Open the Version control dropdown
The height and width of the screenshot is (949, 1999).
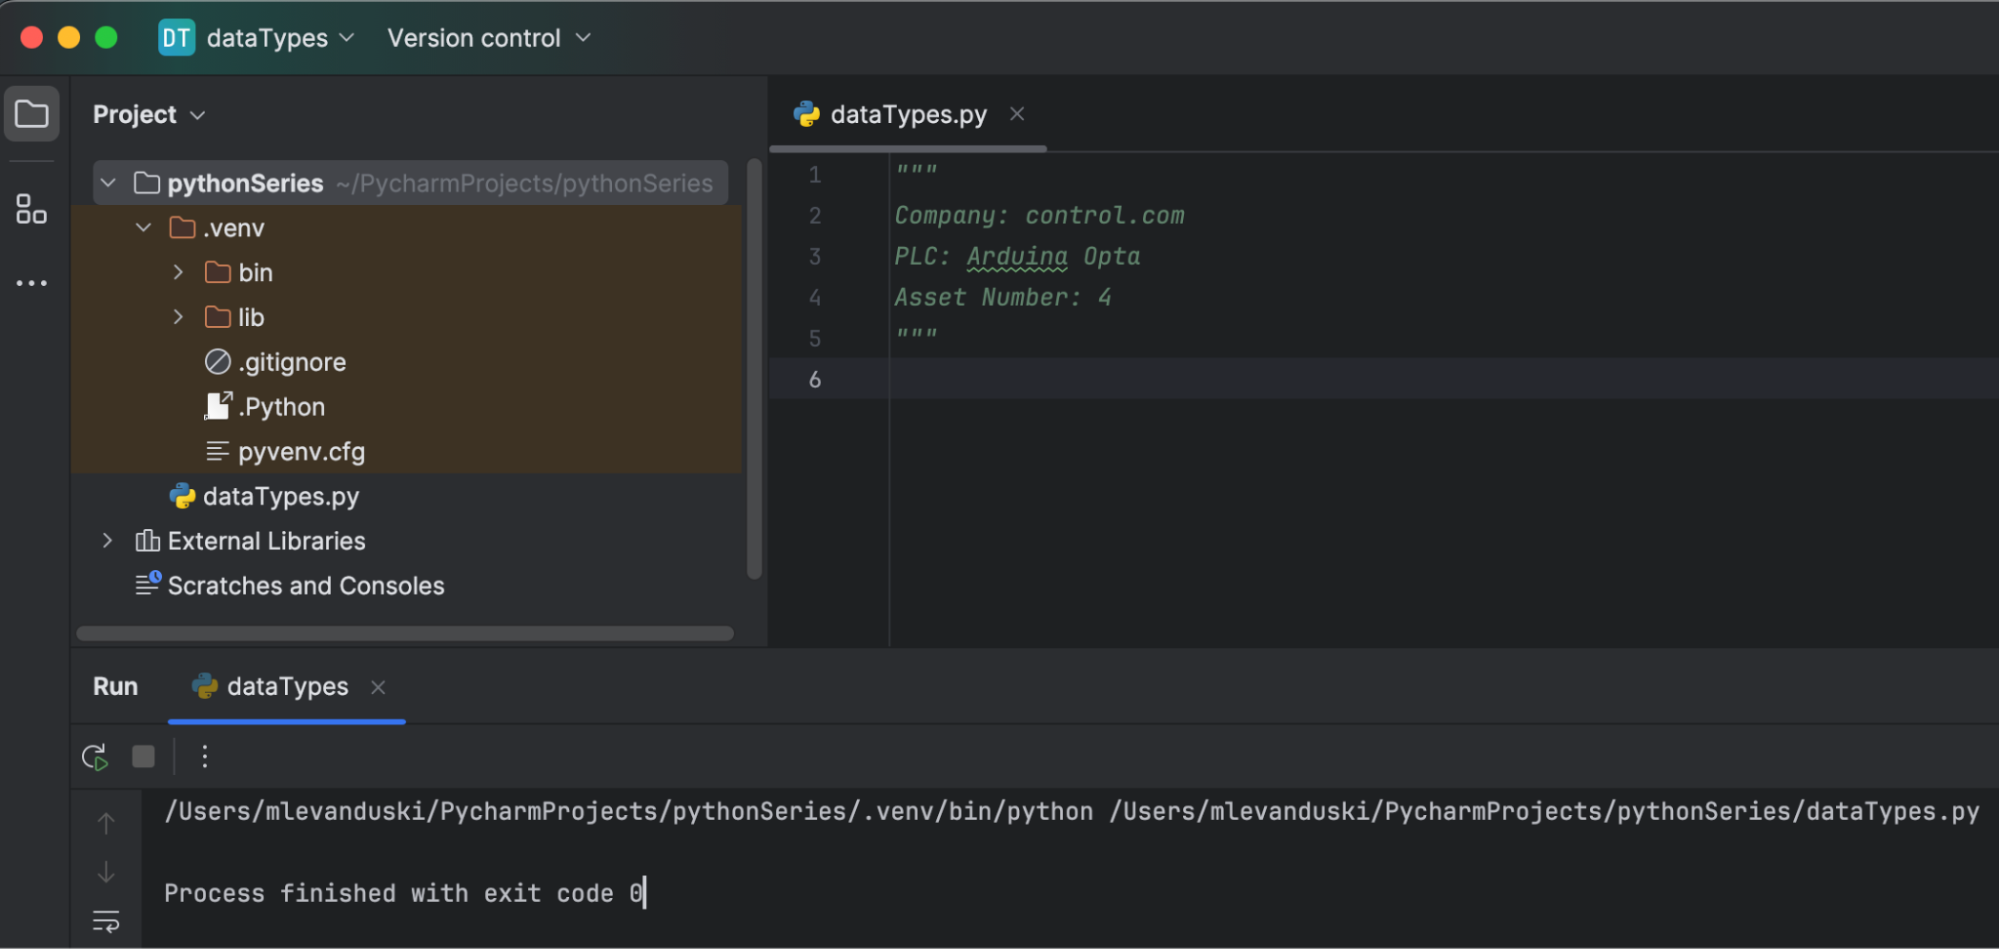(x=488, y=38)
